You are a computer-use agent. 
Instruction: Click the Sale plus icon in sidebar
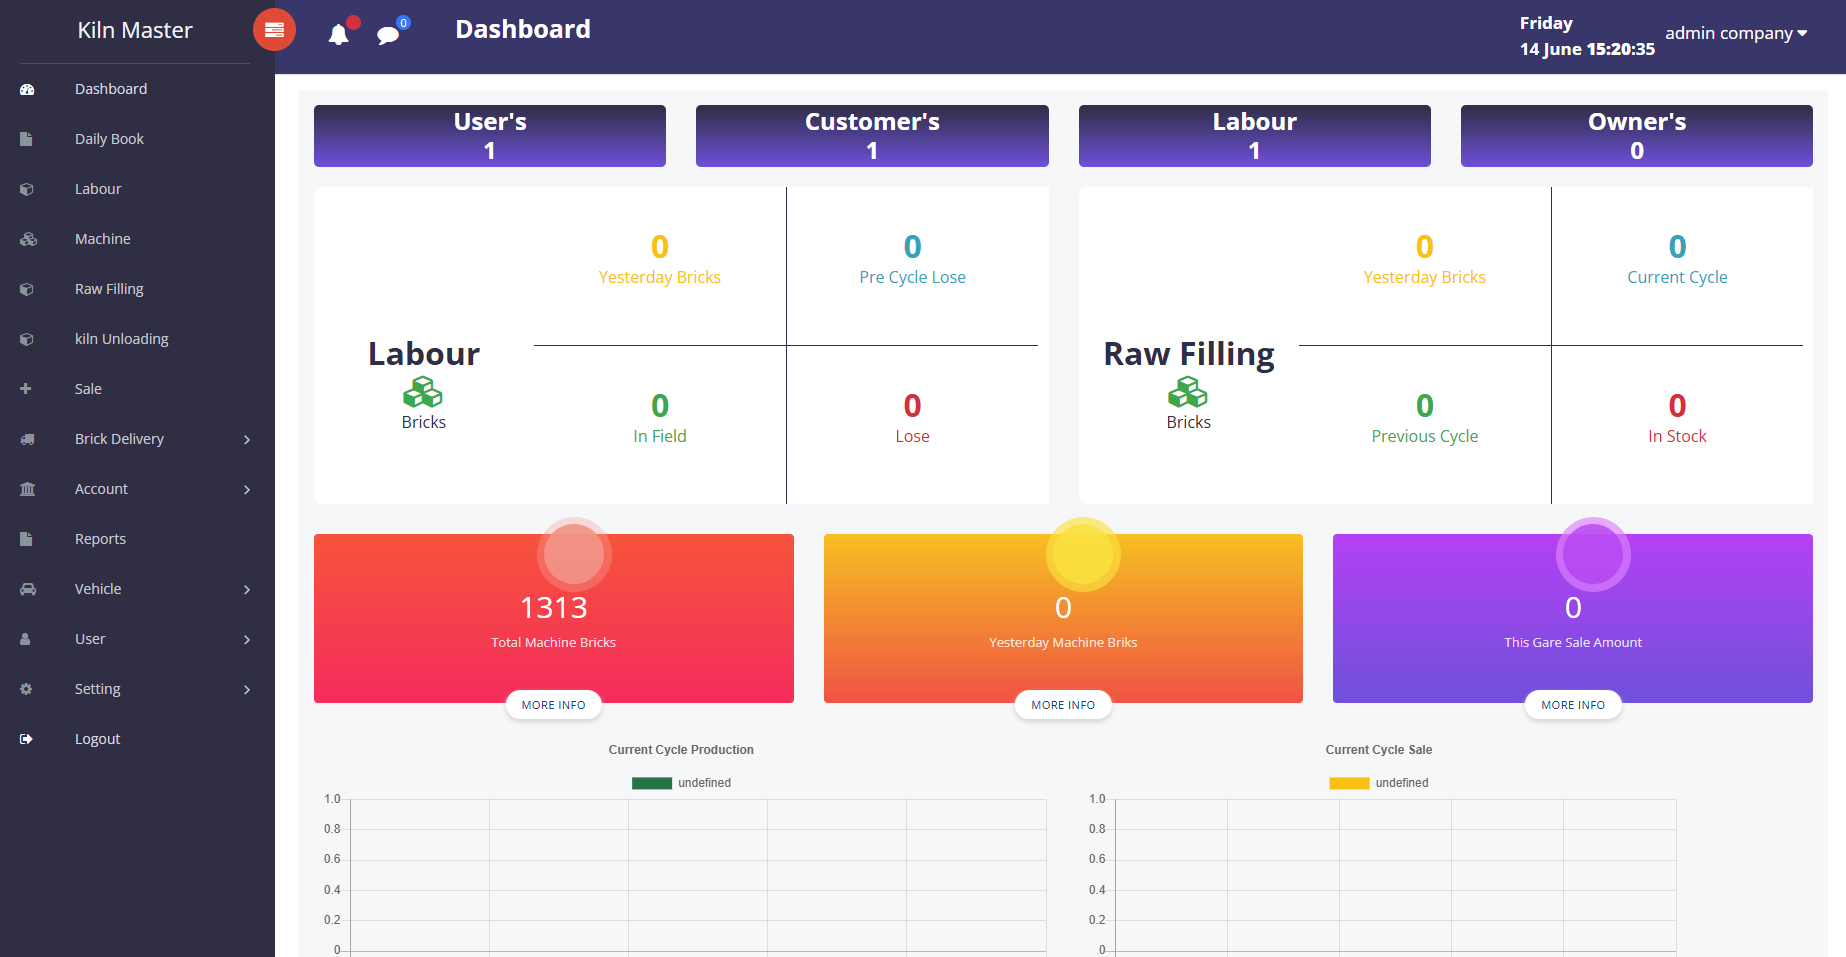26,389
